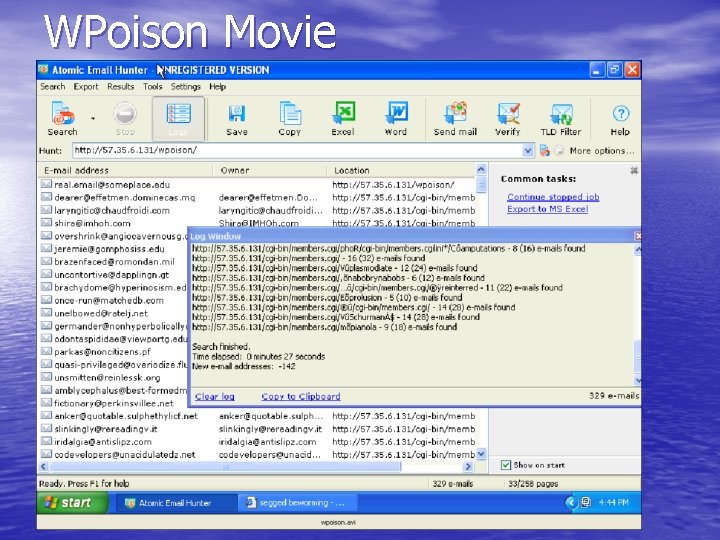Screen dimensions: 720x540
Task: Click the Search toolbar icon
Action: click(62, 118)
